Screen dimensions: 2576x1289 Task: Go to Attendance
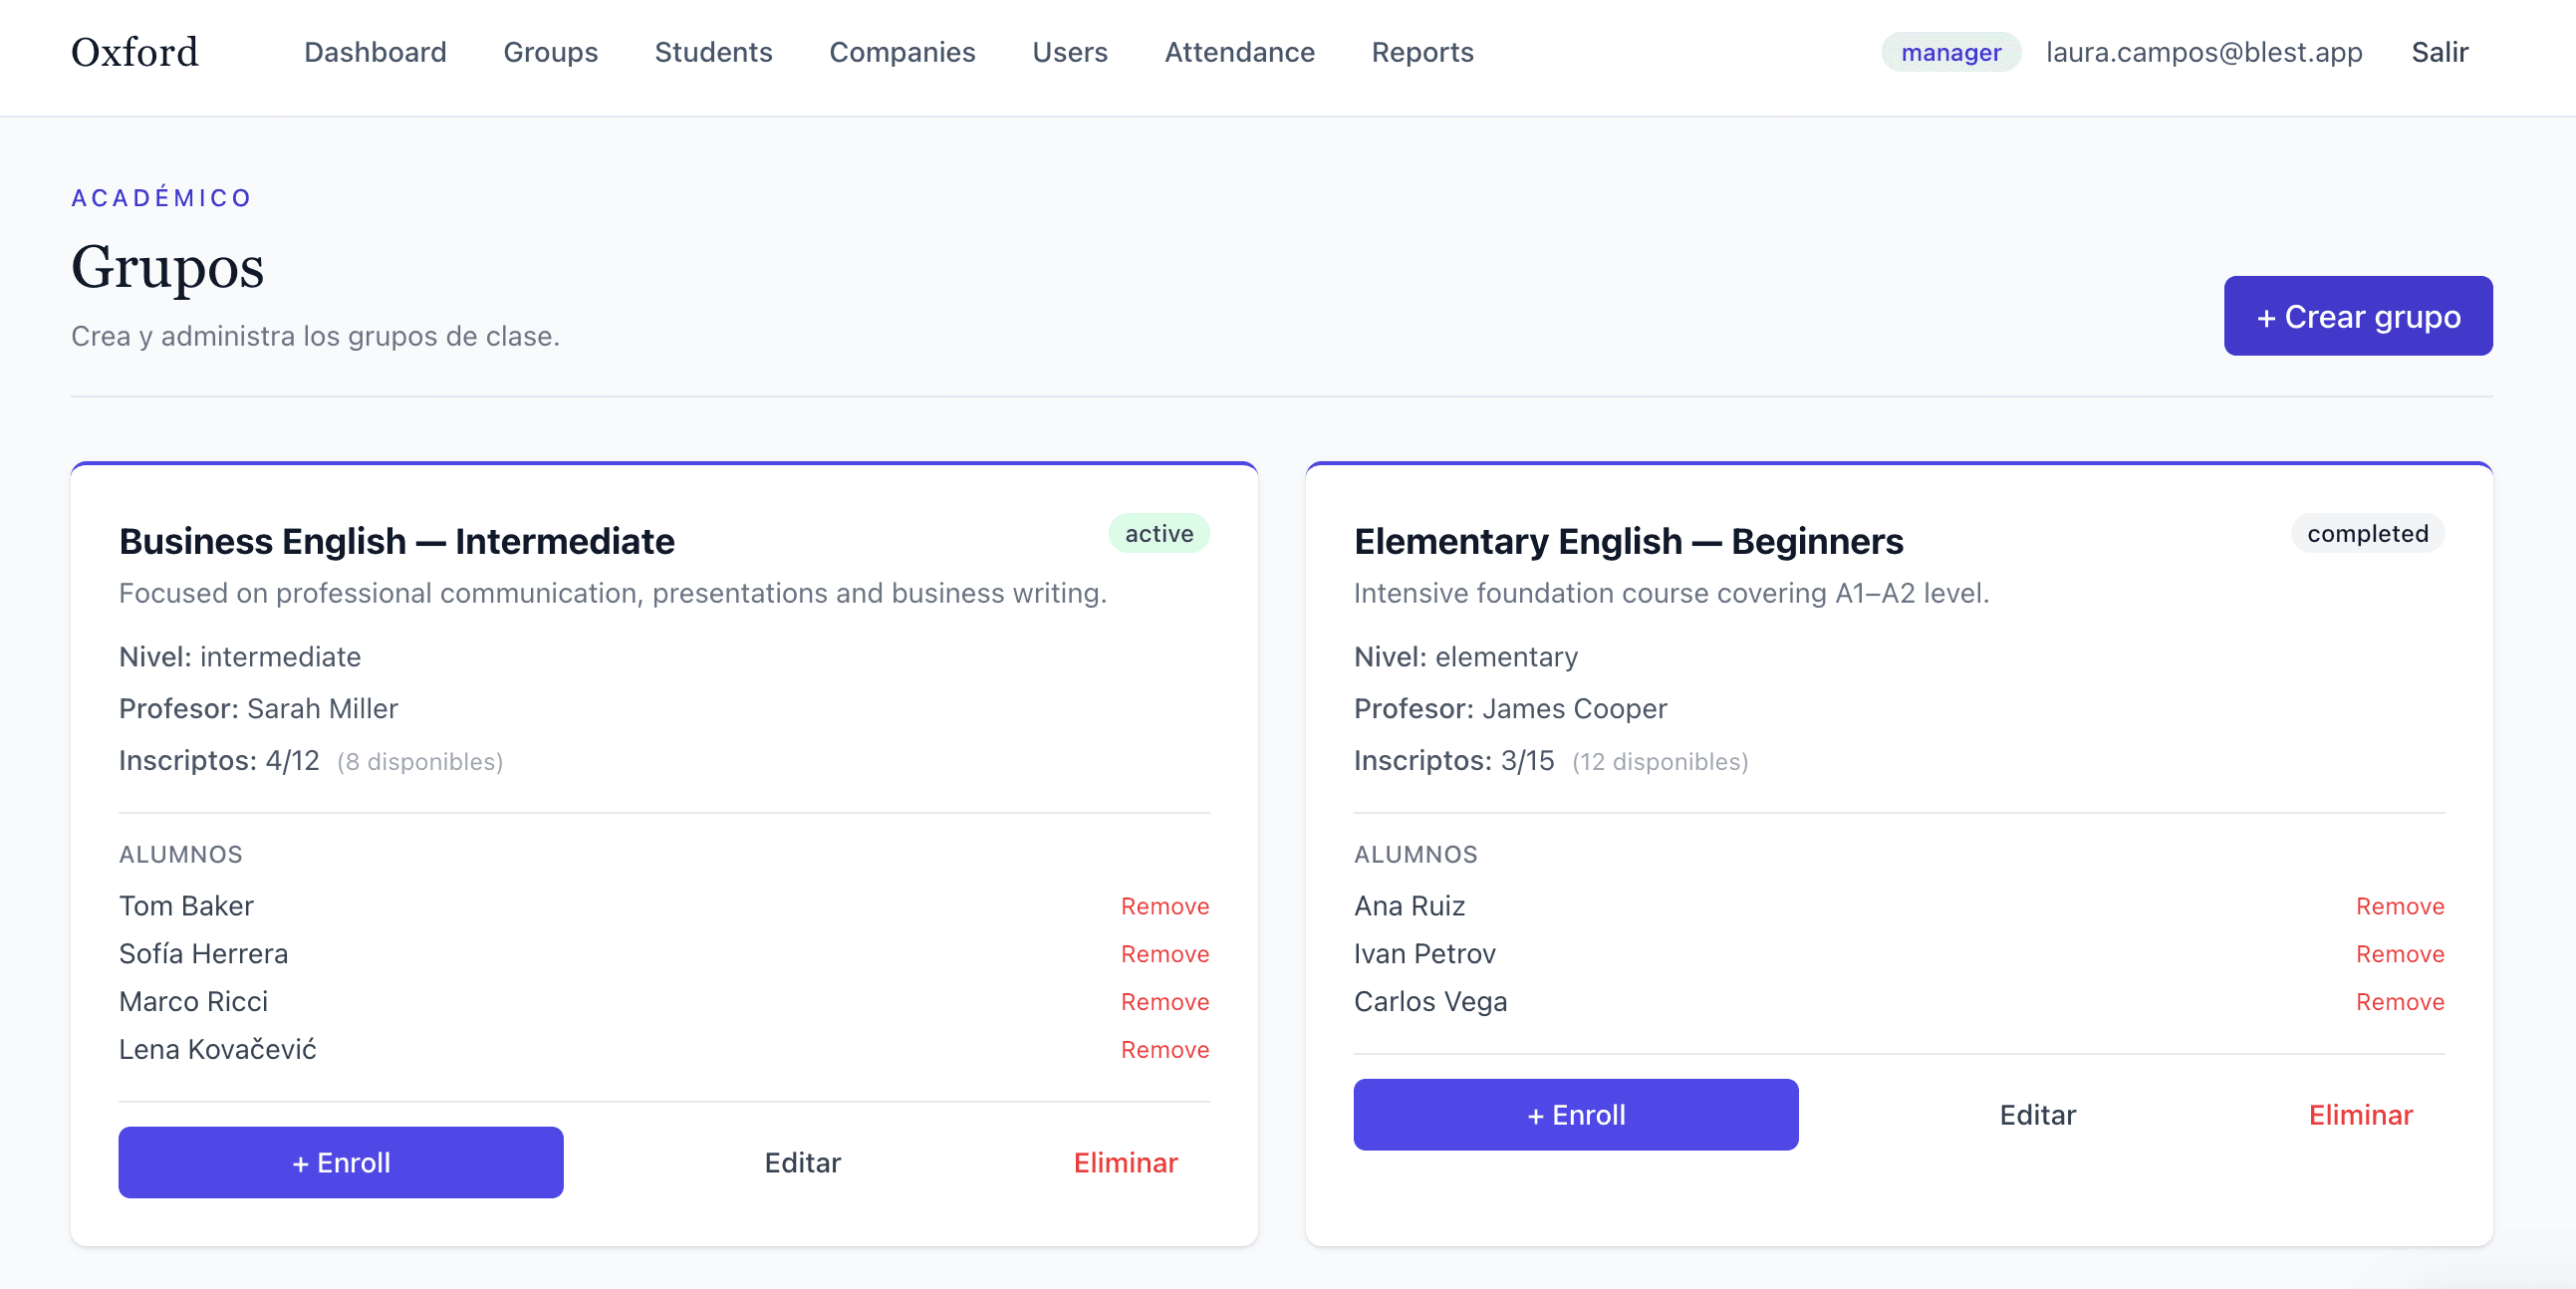(x=1239, y=52)
